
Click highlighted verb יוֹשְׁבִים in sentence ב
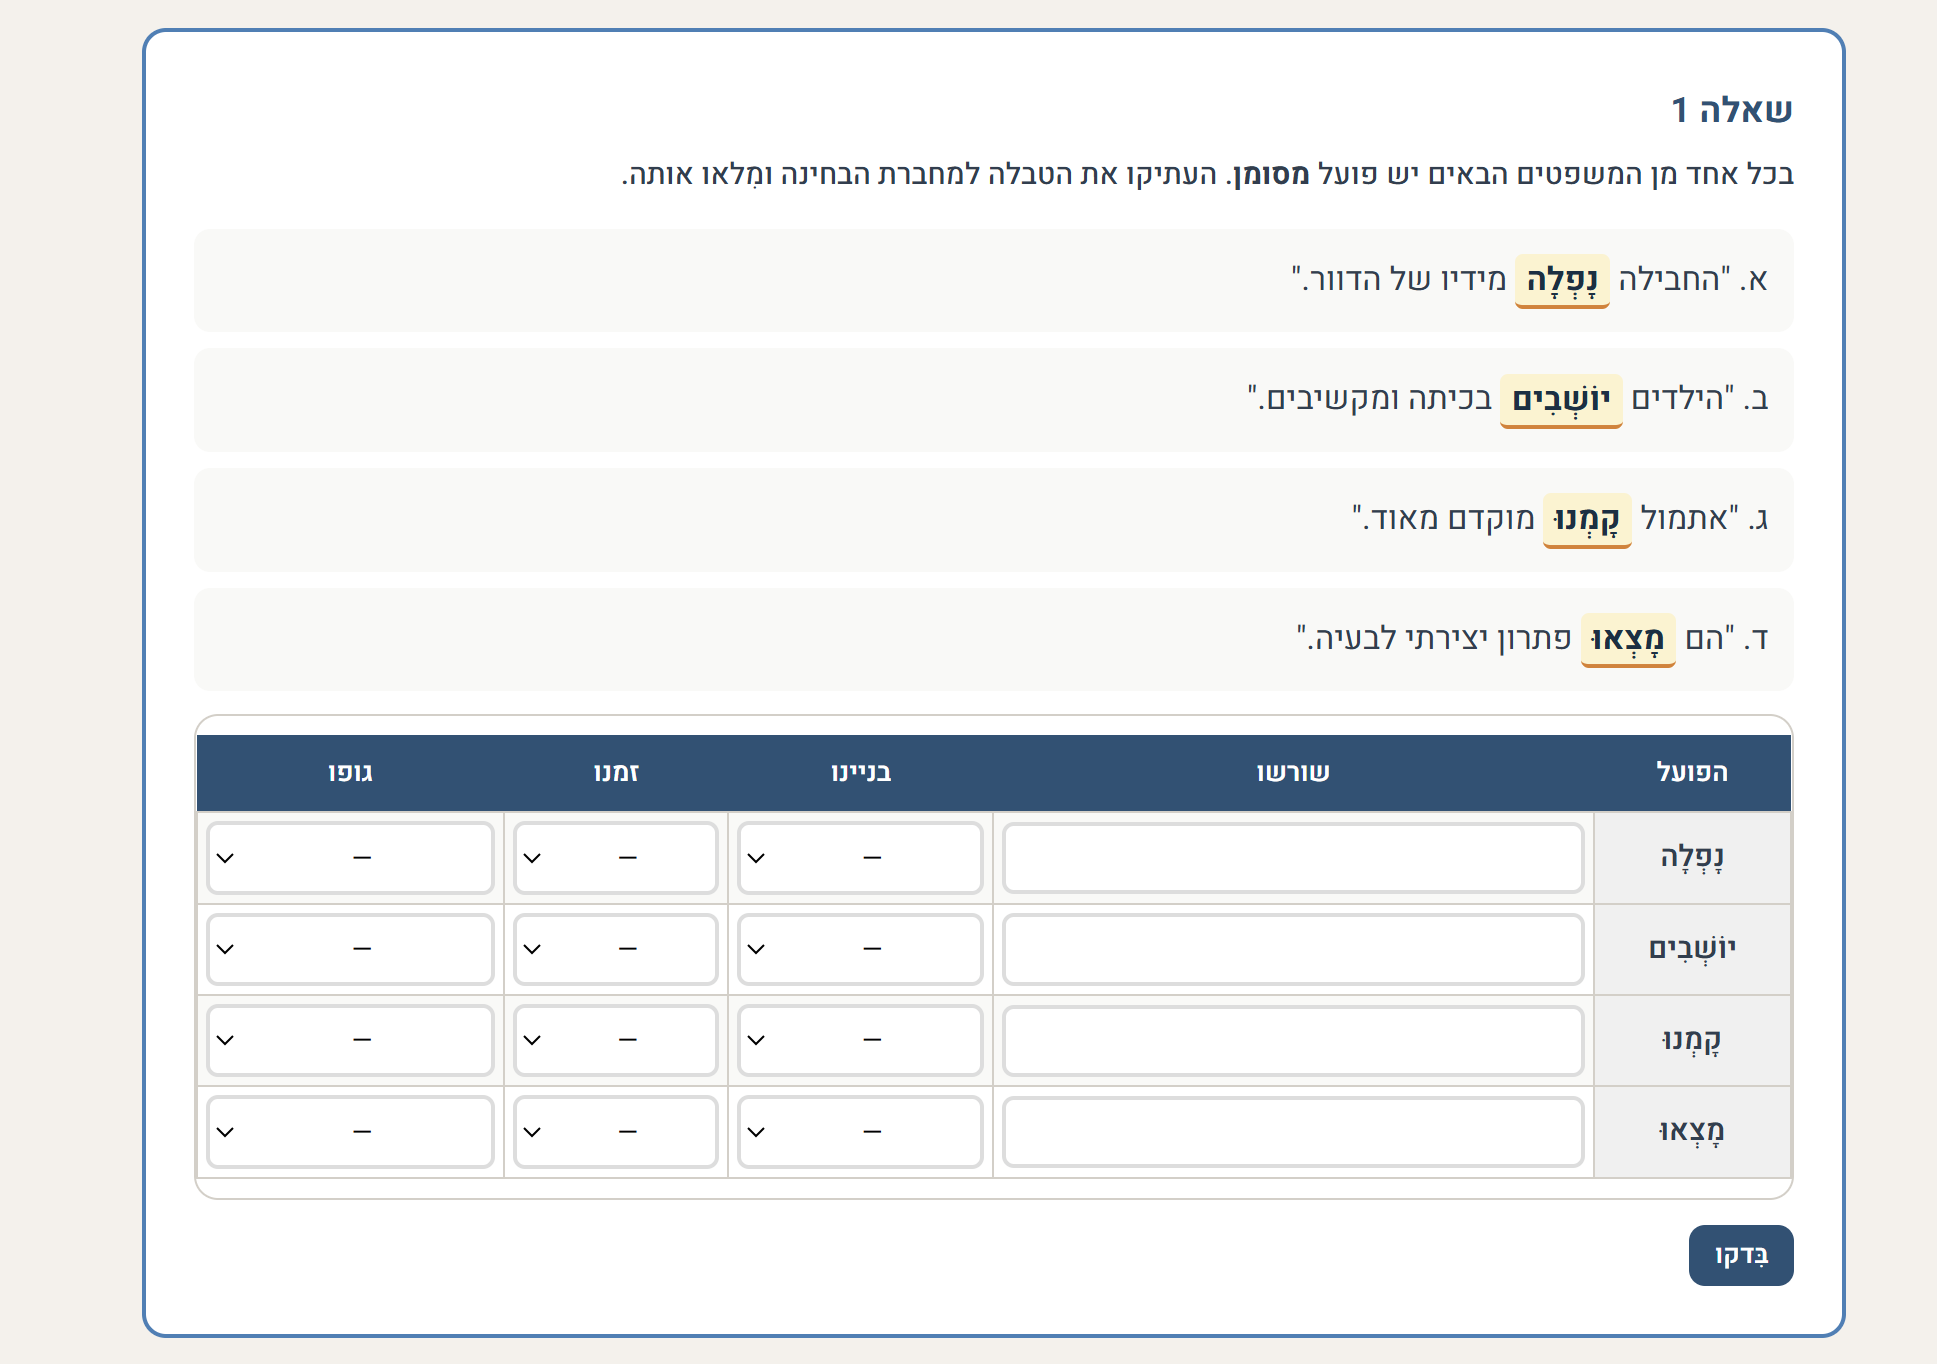pyautogui.click(x=1561, y=401)
